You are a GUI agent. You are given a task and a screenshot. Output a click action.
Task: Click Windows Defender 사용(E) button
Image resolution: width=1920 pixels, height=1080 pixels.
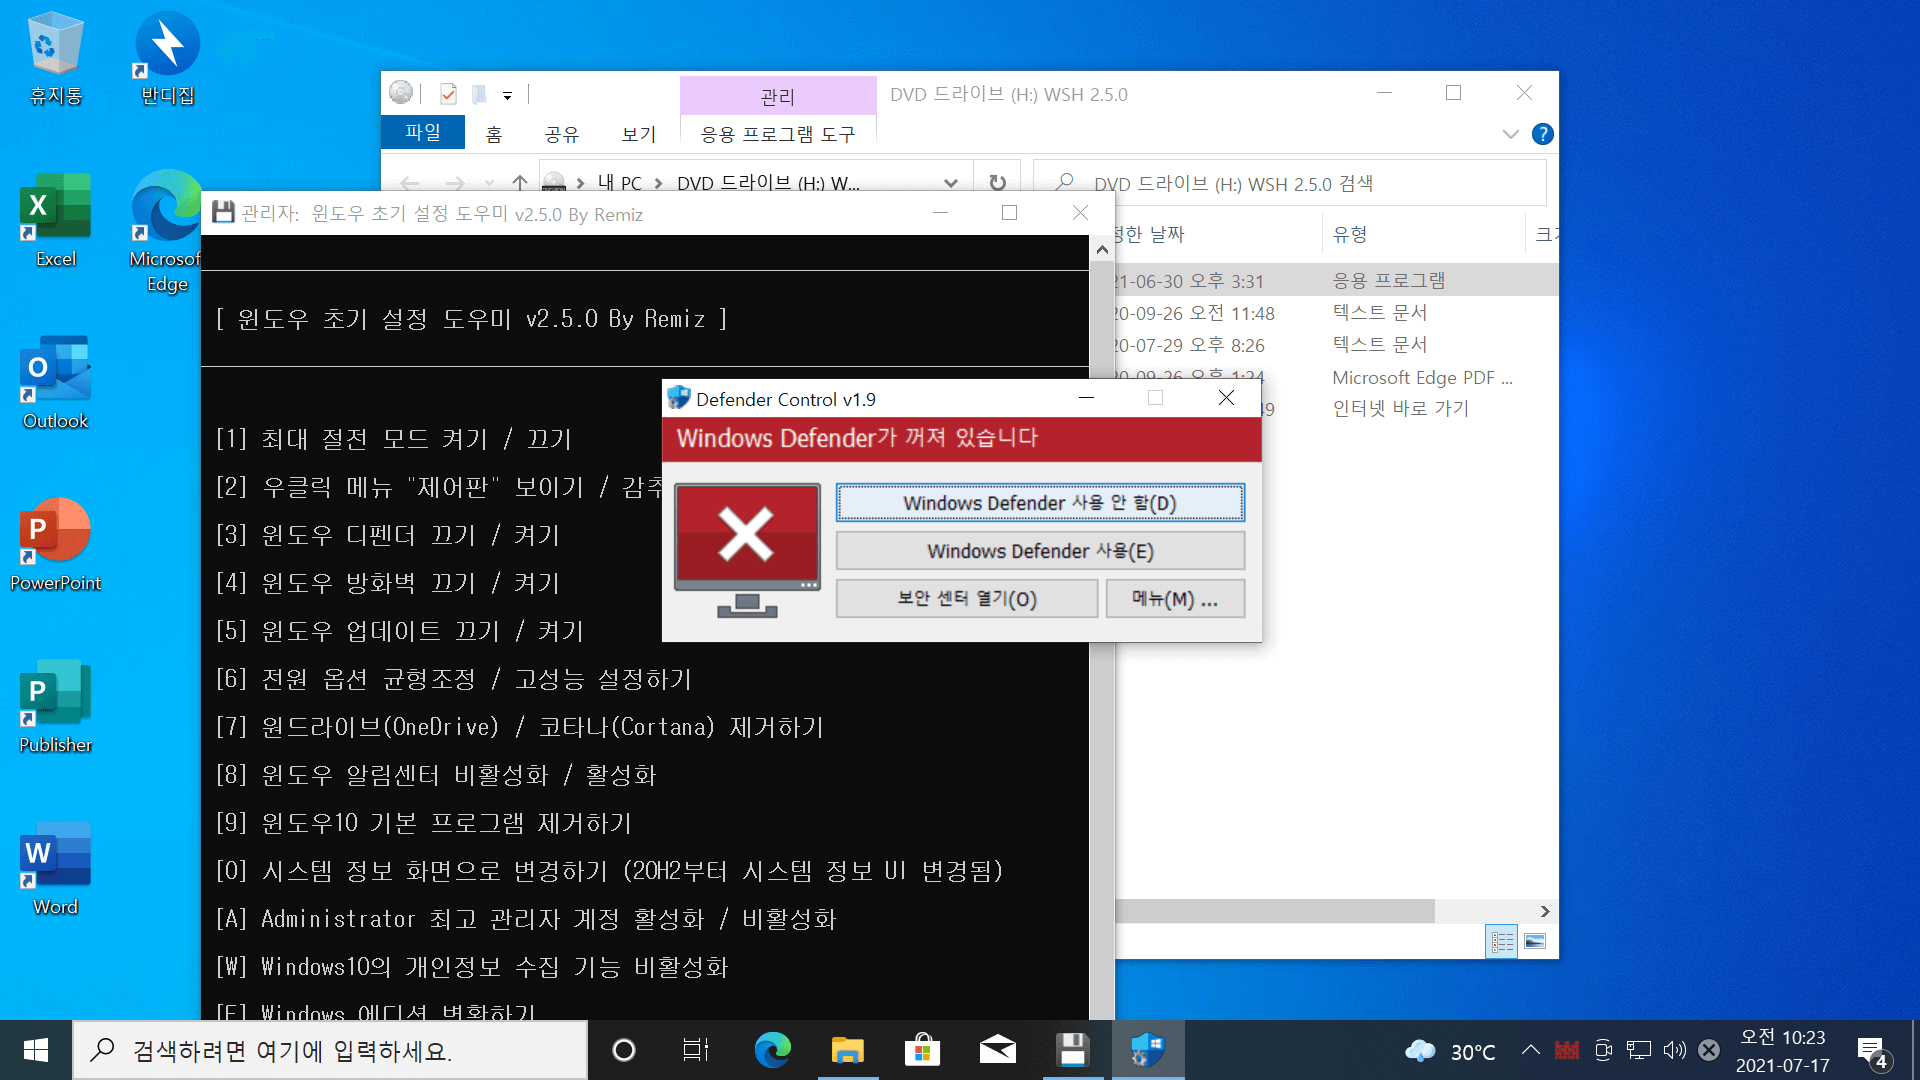click(x=1040, y=551)
